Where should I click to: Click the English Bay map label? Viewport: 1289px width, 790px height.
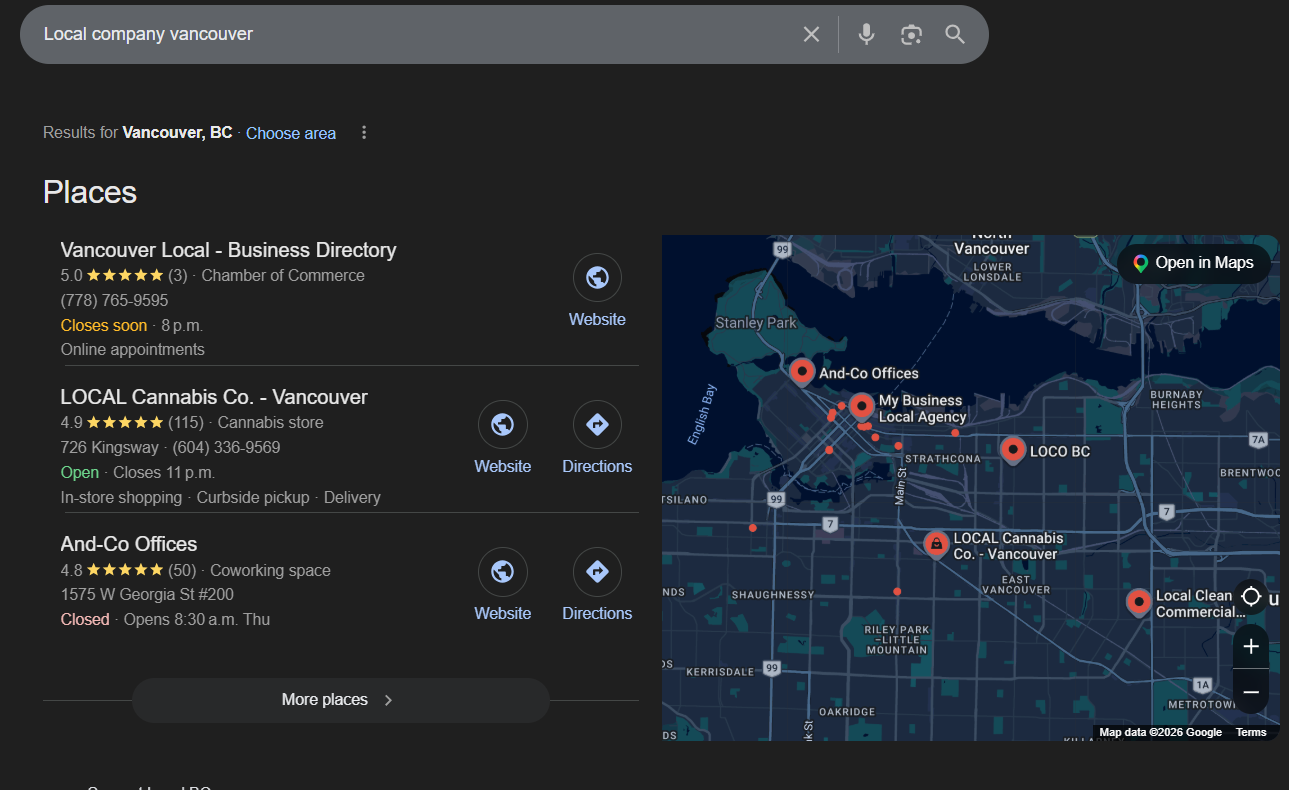coord(703,414)
